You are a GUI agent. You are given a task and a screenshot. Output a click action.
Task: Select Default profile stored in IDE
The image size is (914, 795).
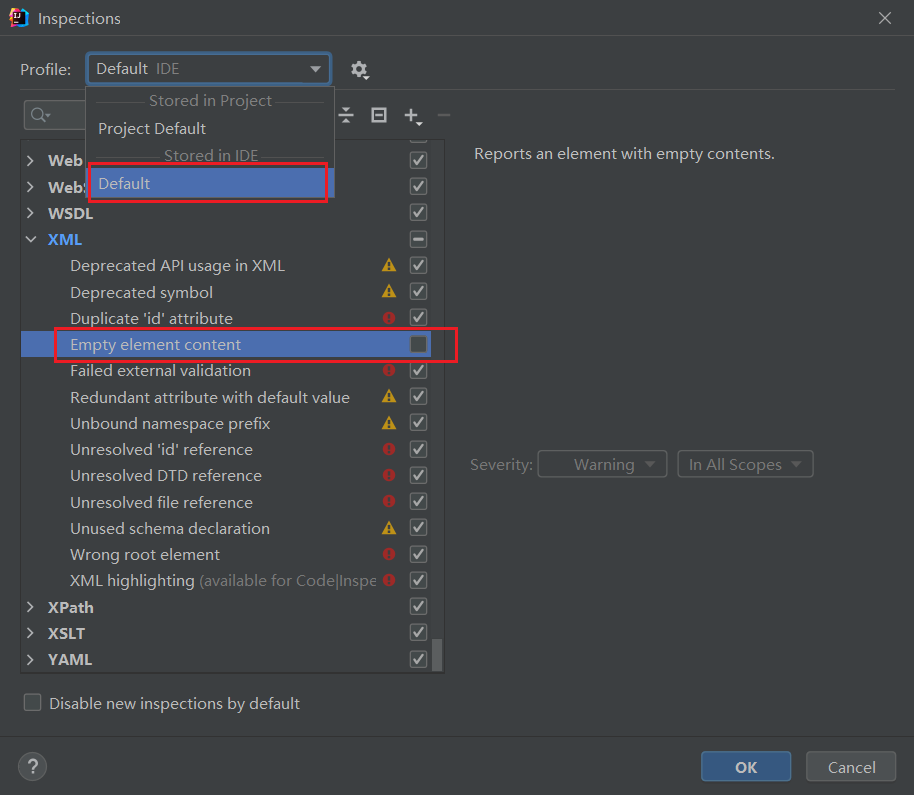pos(210,183)
